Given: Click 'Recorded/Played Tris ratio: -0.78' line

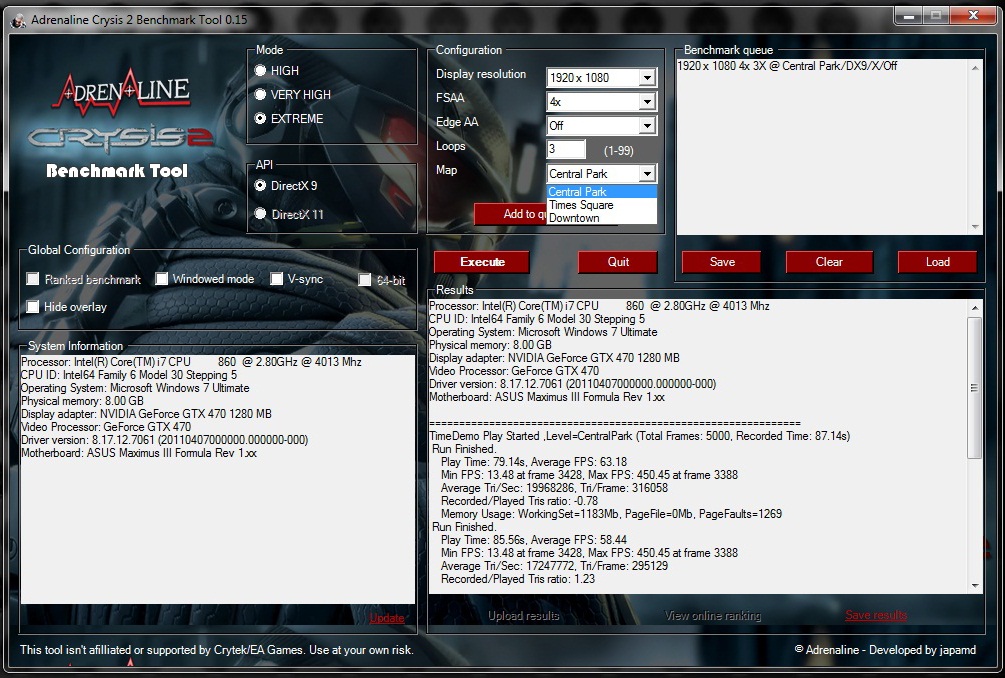Looking at the screenshot, I should 519,501.
